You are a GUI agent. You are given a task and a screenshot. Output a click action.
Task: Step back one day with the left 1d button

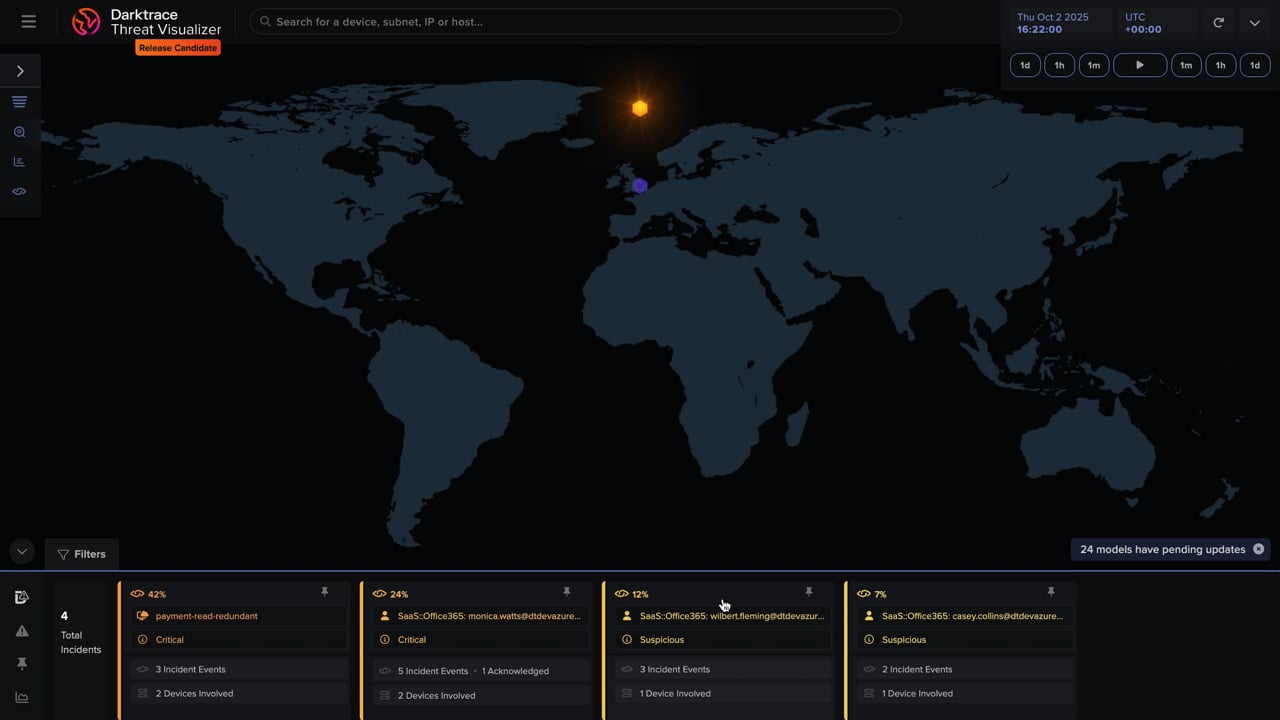point(1025,65)
